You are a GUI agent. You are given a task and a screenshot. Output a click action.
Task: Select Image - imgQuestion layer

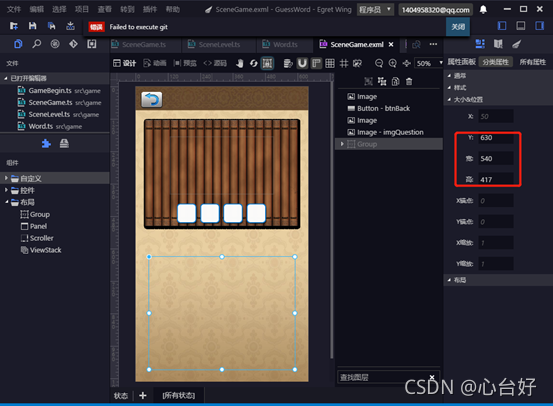[x=388, y=132]
